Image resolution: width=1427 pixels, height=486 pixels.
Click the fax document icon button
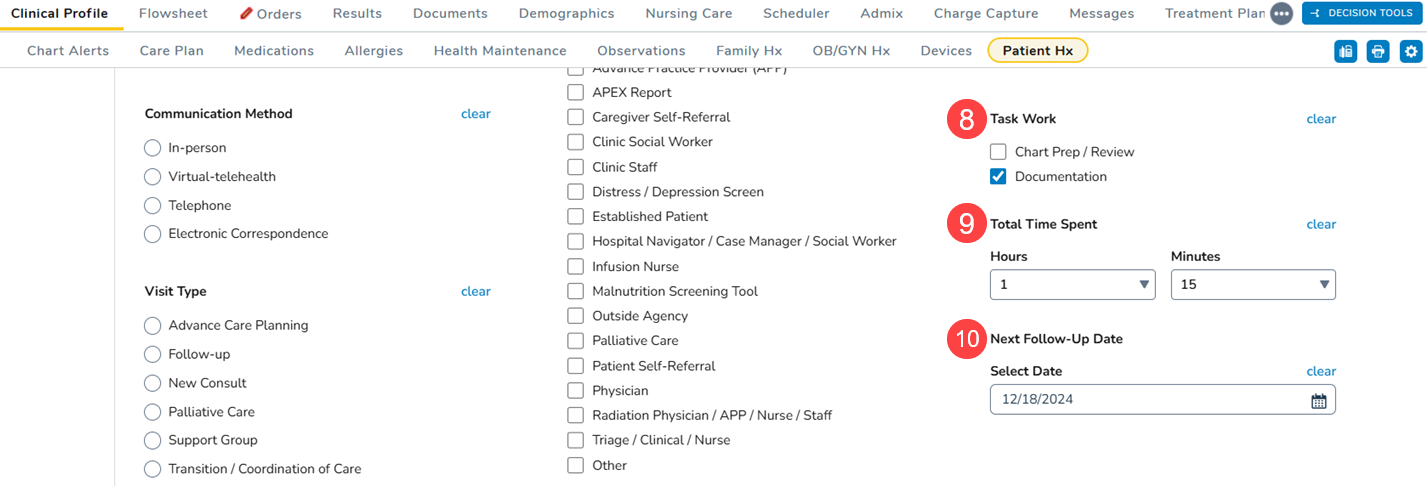[x=1345, y=52]
